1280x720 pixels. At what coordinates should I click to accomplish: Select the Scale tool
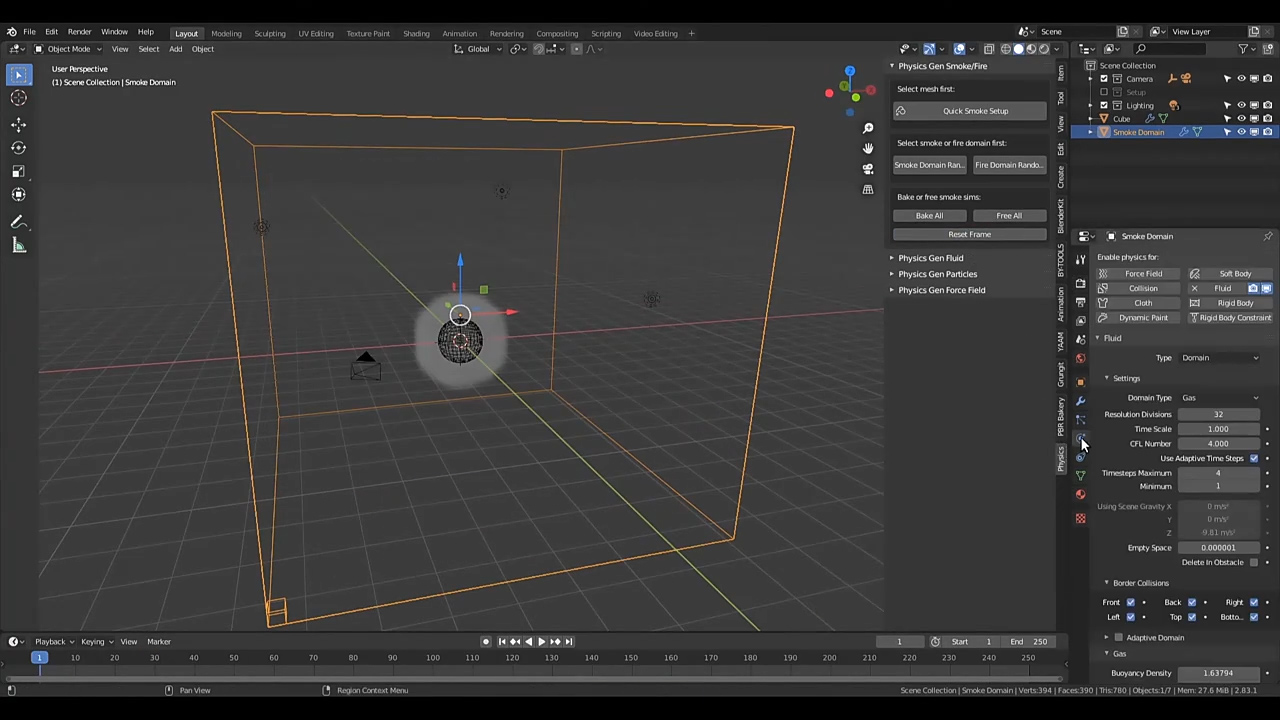tap(18, 171)
